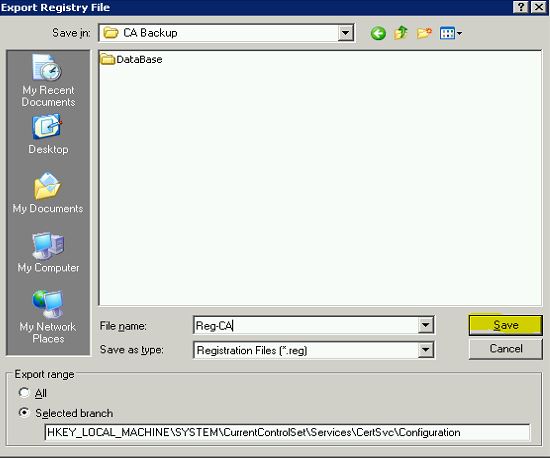Open My Recent Documents shortcut
The image size is (550, 458).
click(48, 81)
